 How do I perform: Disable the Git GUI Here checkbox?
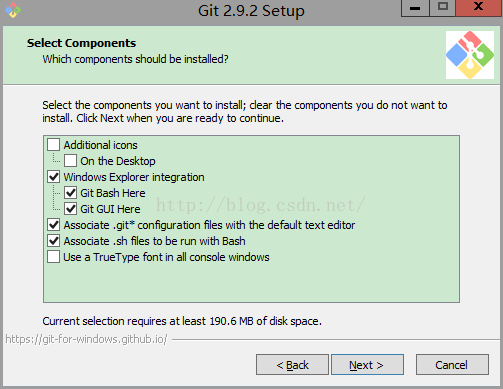(x=70, y=209)
